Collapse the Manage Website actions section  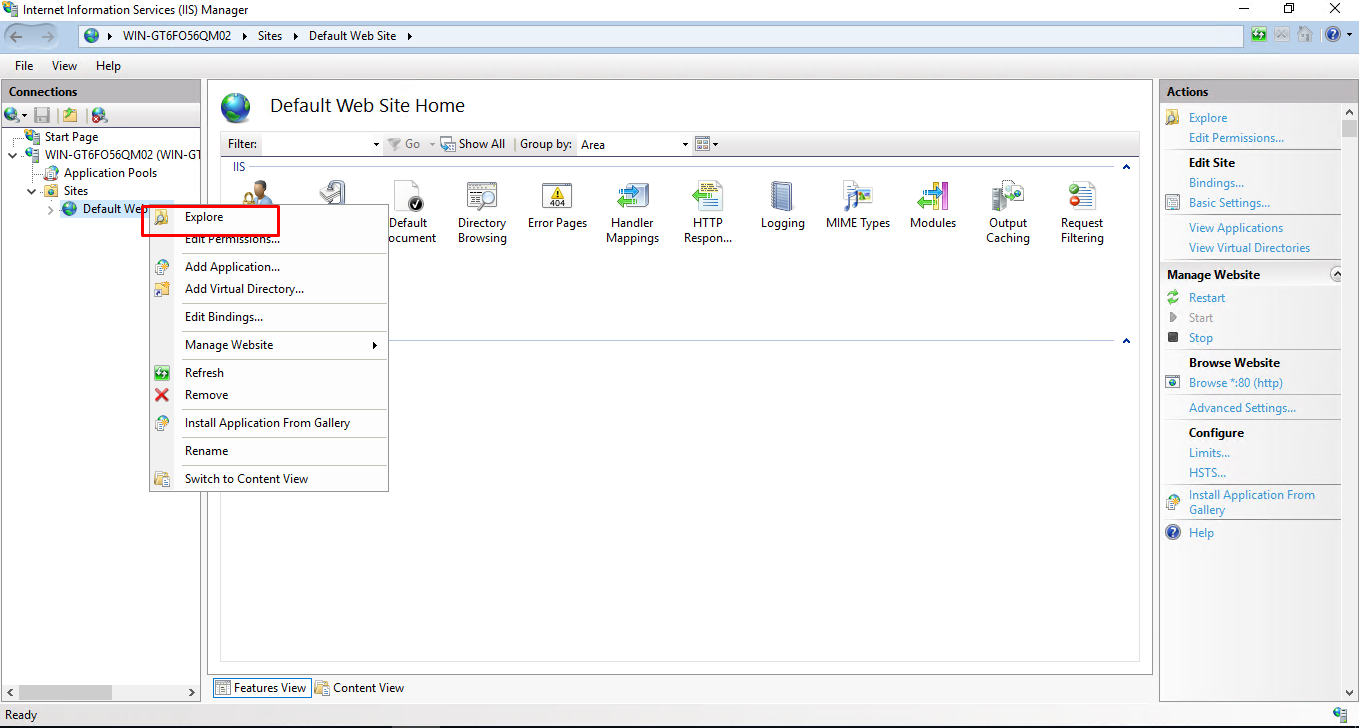pos(1335,274)
